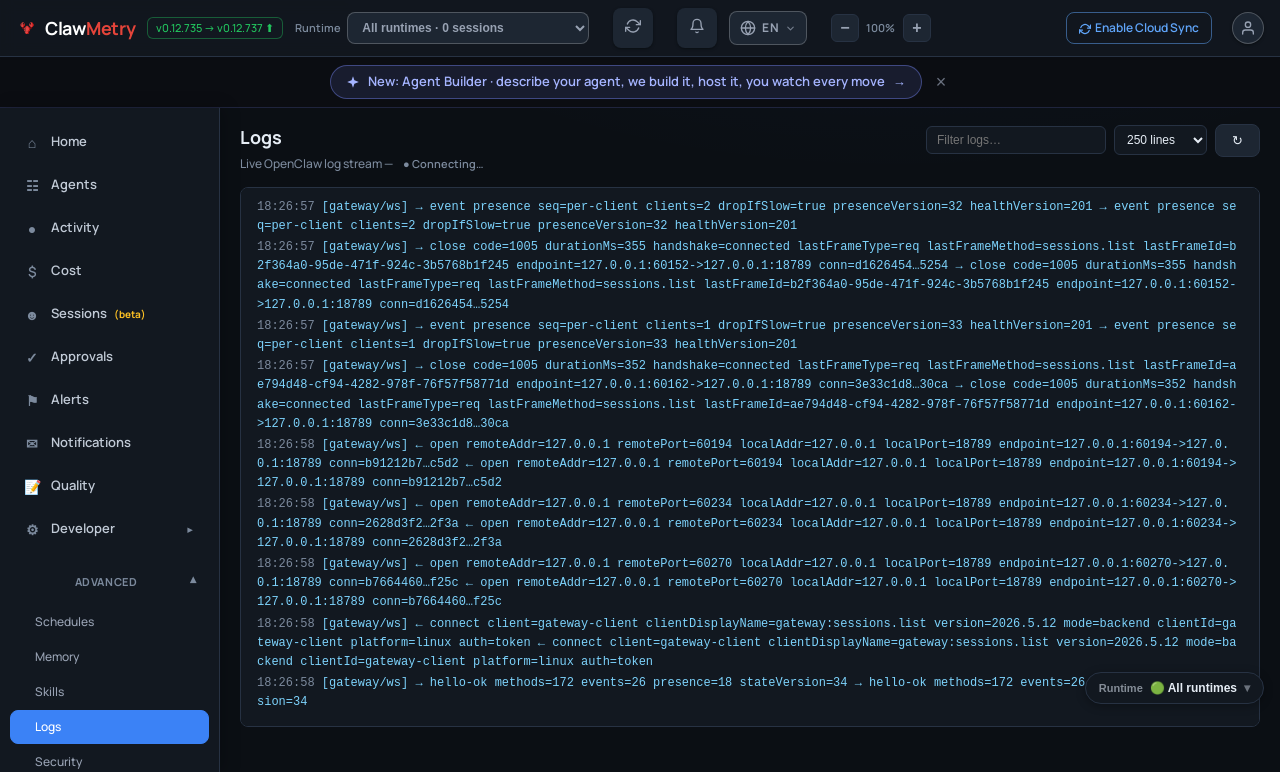The height and width of the screenshot is (772, 1280).
Task: Click the zoom 100% label
Action: (880, 28)
